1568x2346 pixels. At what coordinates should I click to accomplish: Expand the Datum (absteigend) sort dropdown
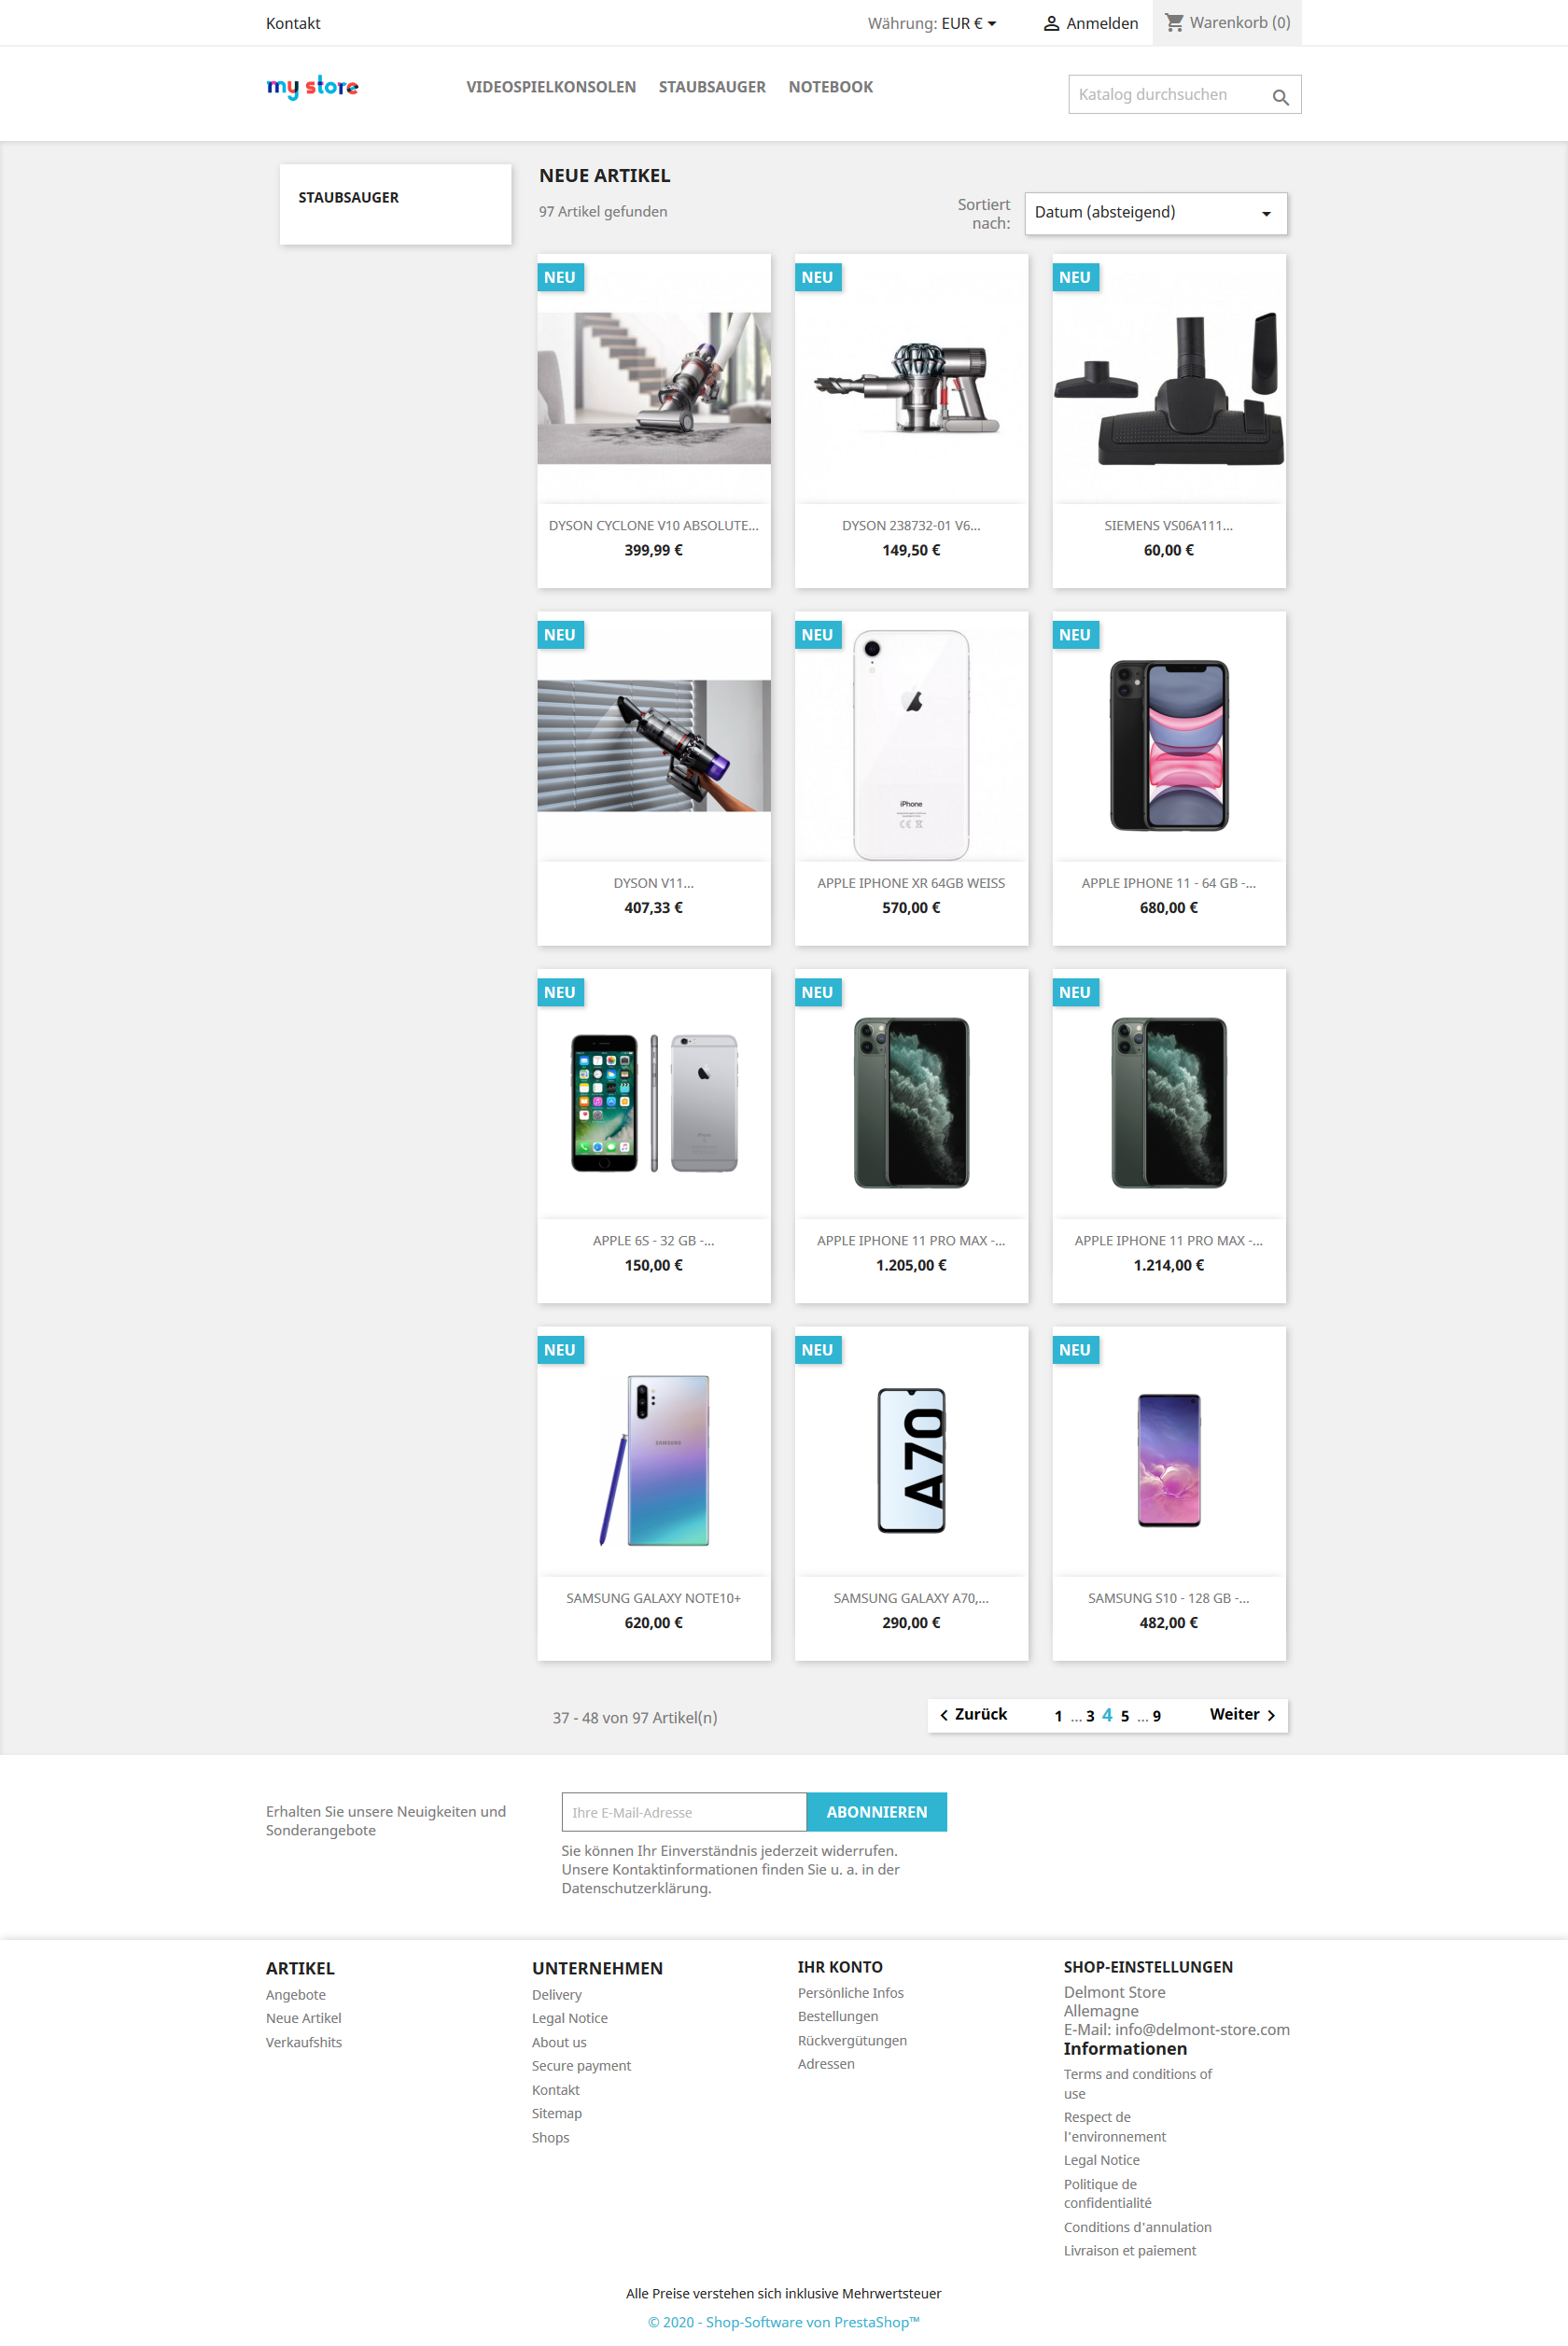[1155, 213]
